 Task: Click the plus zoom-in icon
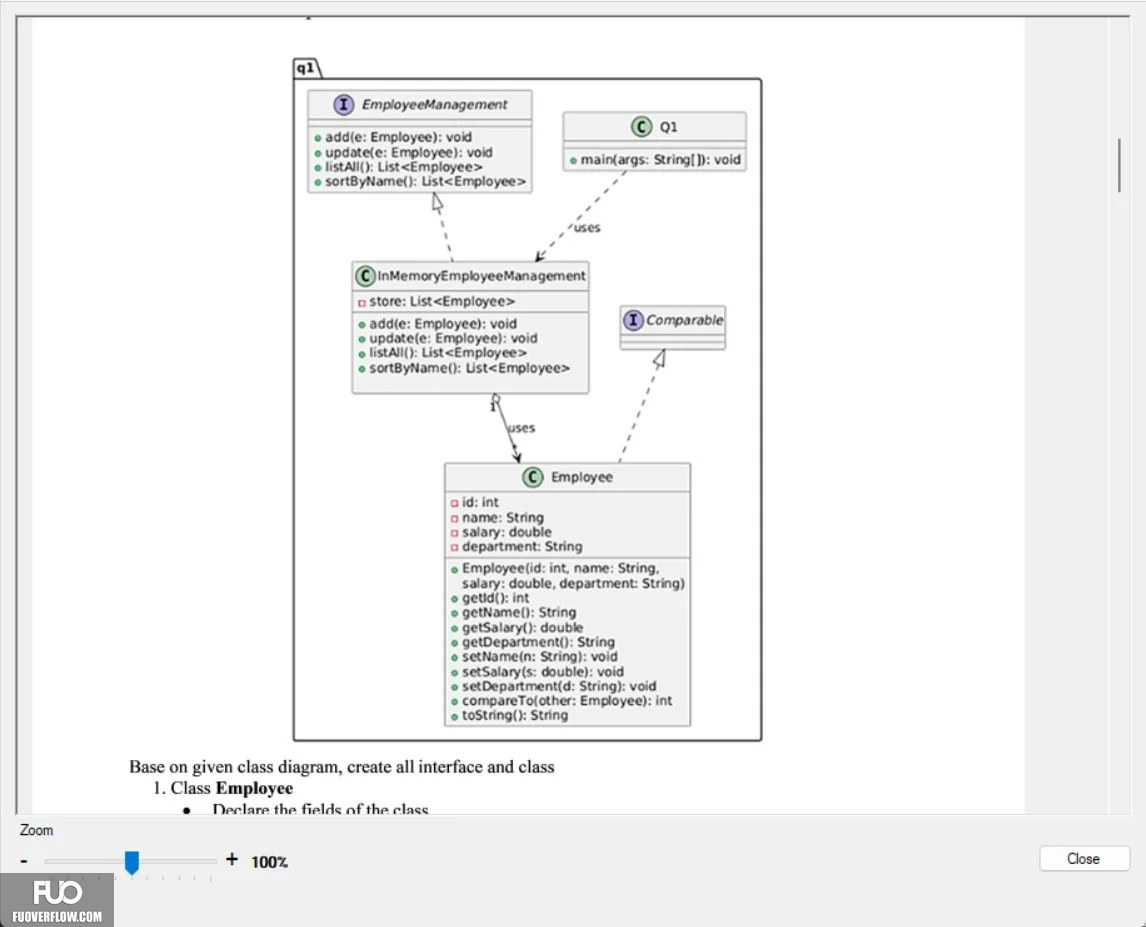[232, 859]
